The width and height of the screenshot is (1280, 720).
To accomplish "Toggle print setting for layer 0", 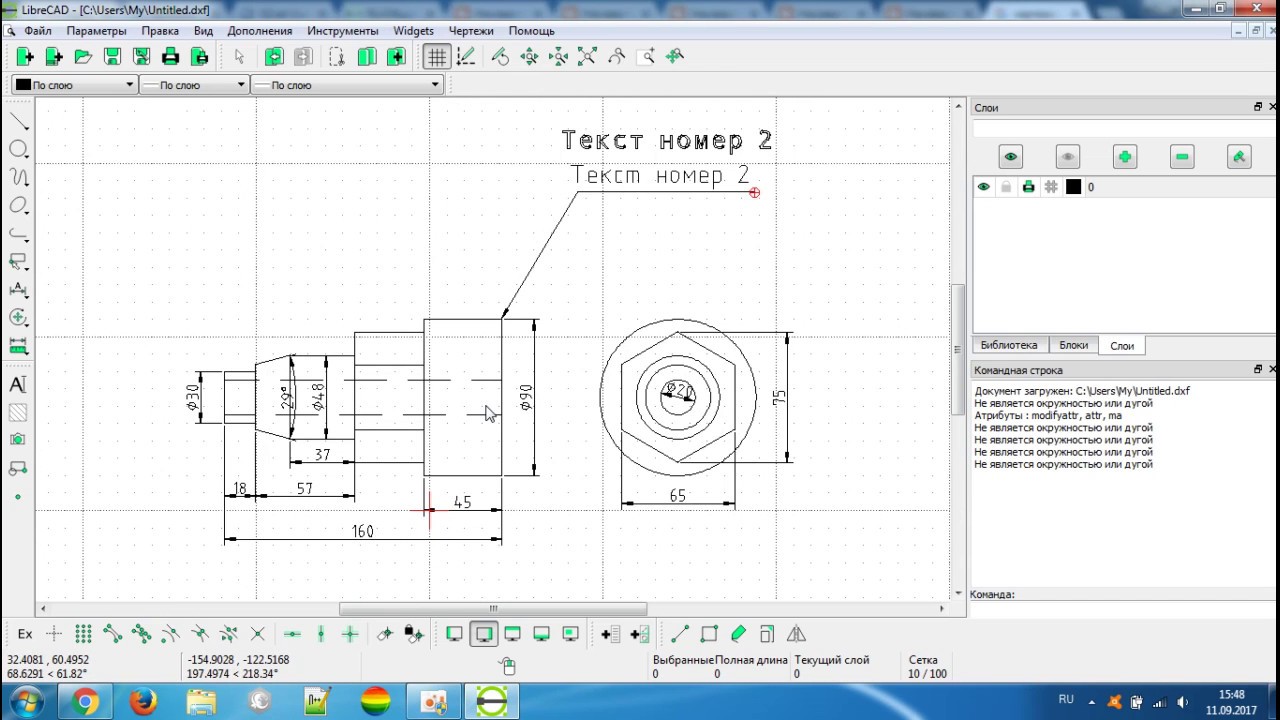I will pos(1028,187).
